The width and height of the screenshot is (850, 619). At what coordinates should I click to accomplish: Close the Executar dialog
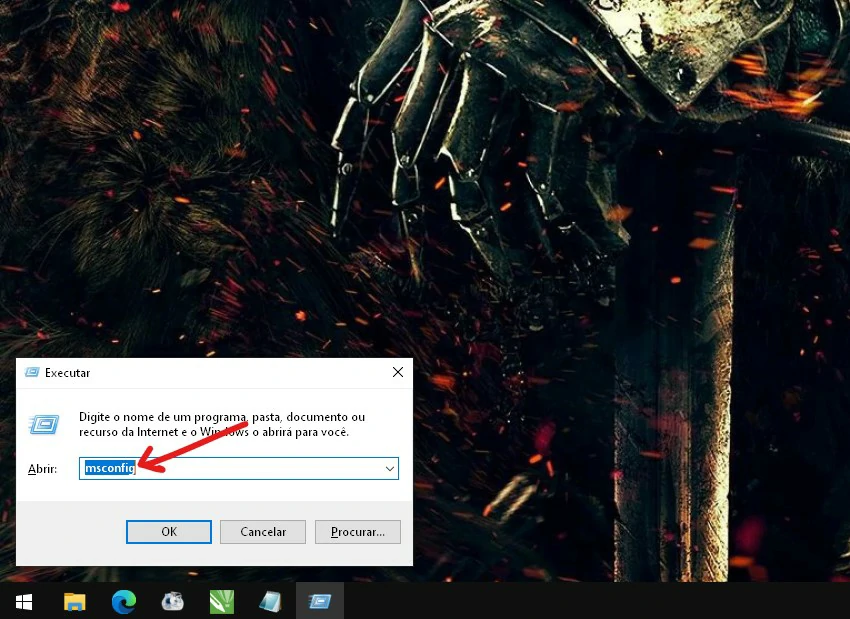[398, 372]
